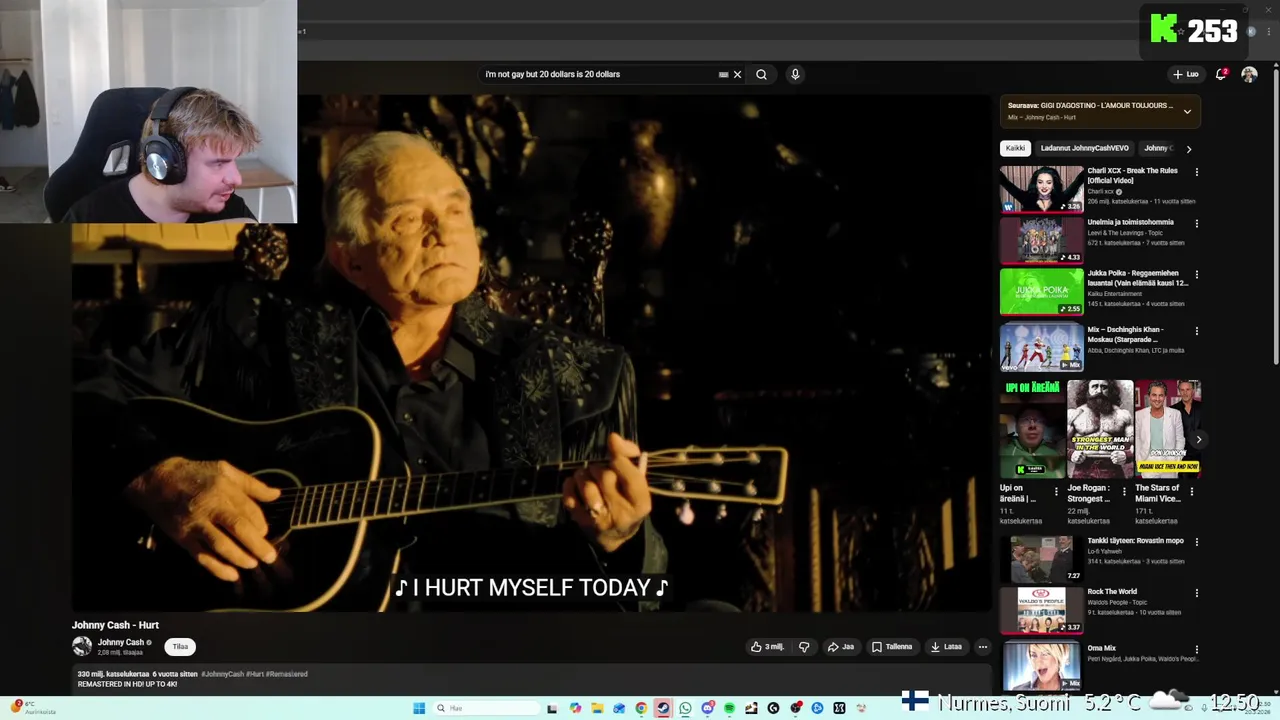Open options for Jukka Poika video
This screenshot has height=720, width=1280.
[1196, 274]
